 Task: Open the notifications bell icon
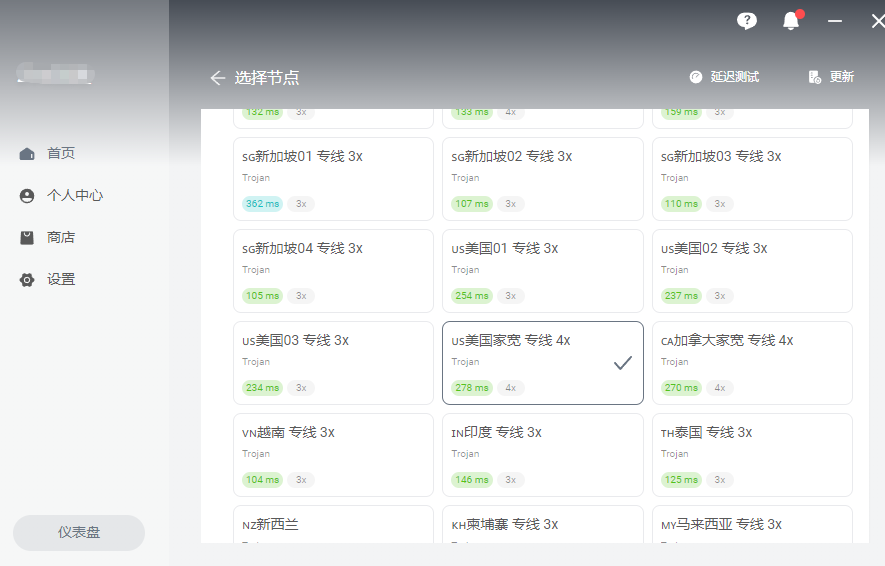pos(791,21)
